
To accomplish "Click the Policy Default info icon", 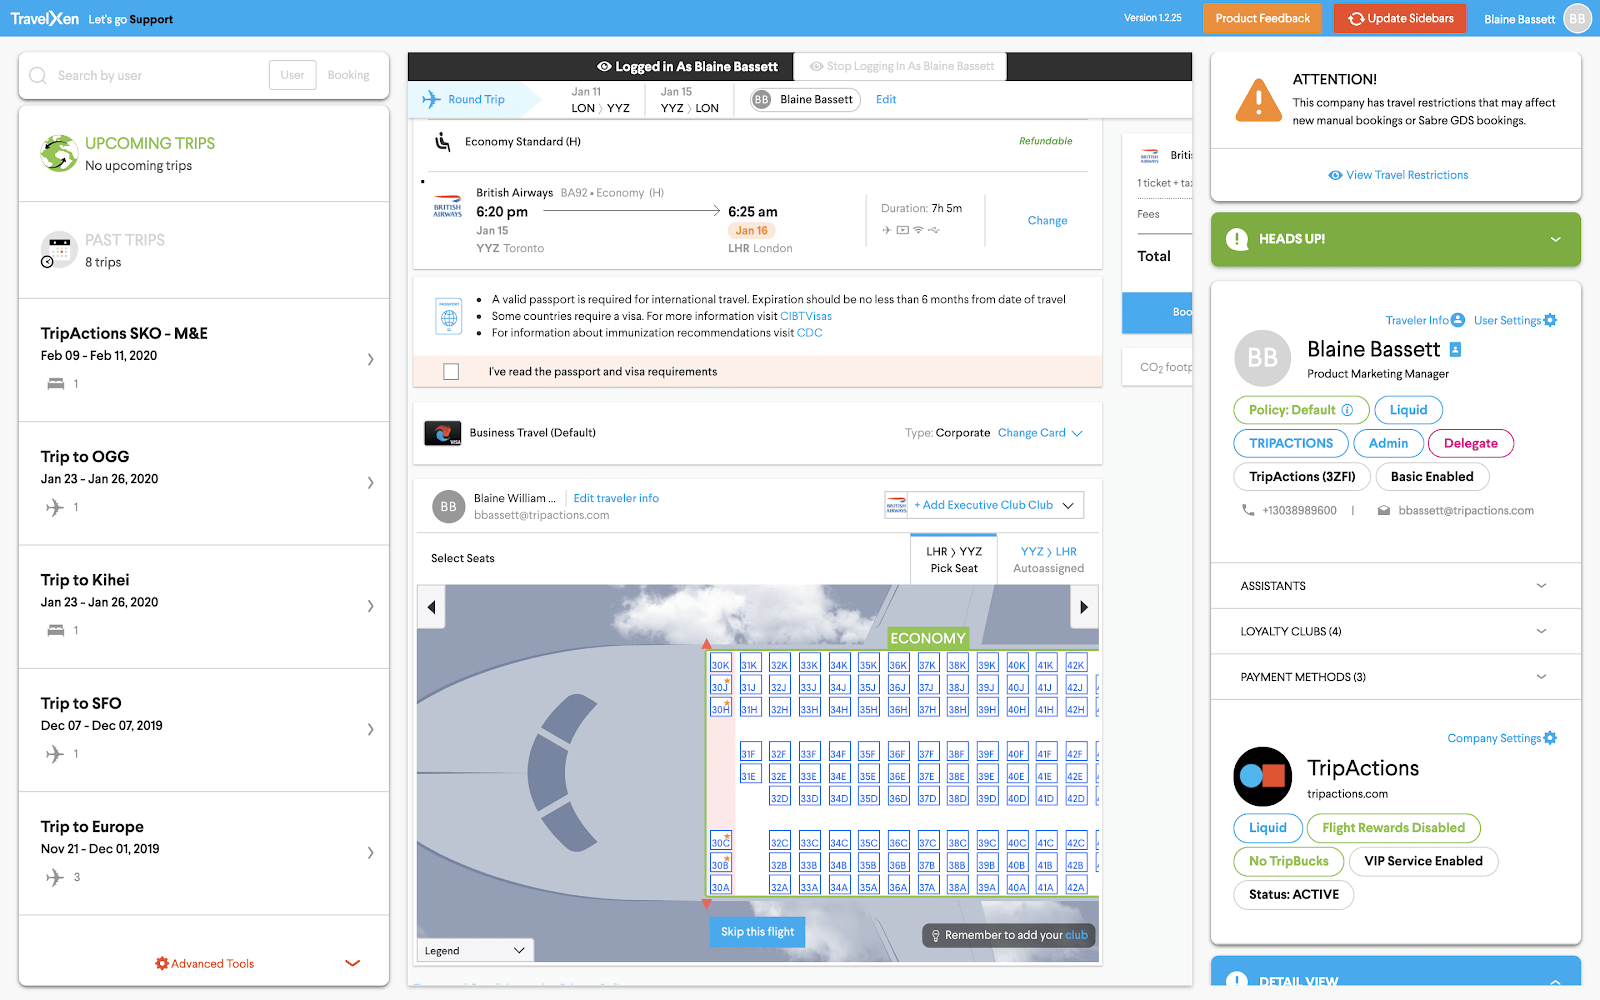I will click(1347, 410).
